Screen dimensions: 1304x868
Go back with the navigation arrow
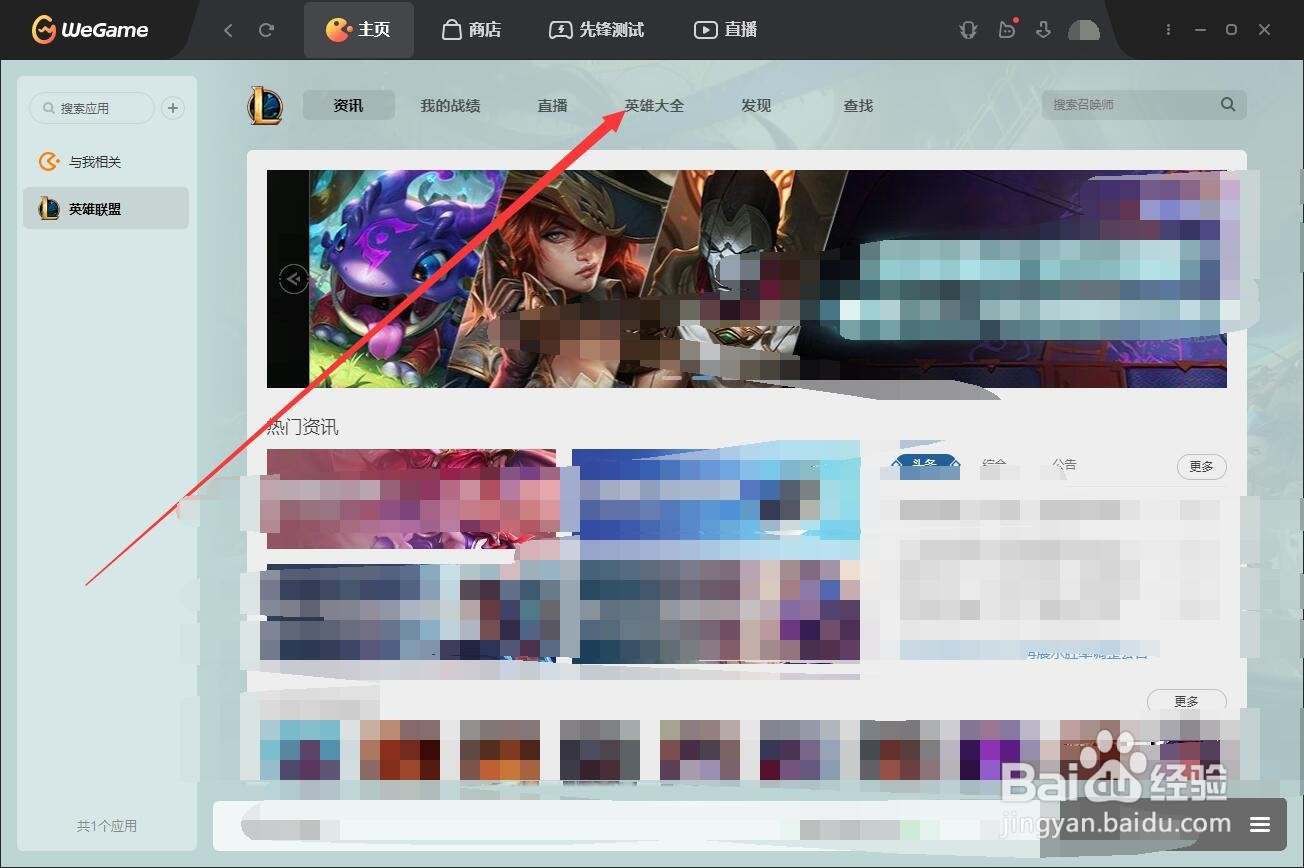point(228,30)
